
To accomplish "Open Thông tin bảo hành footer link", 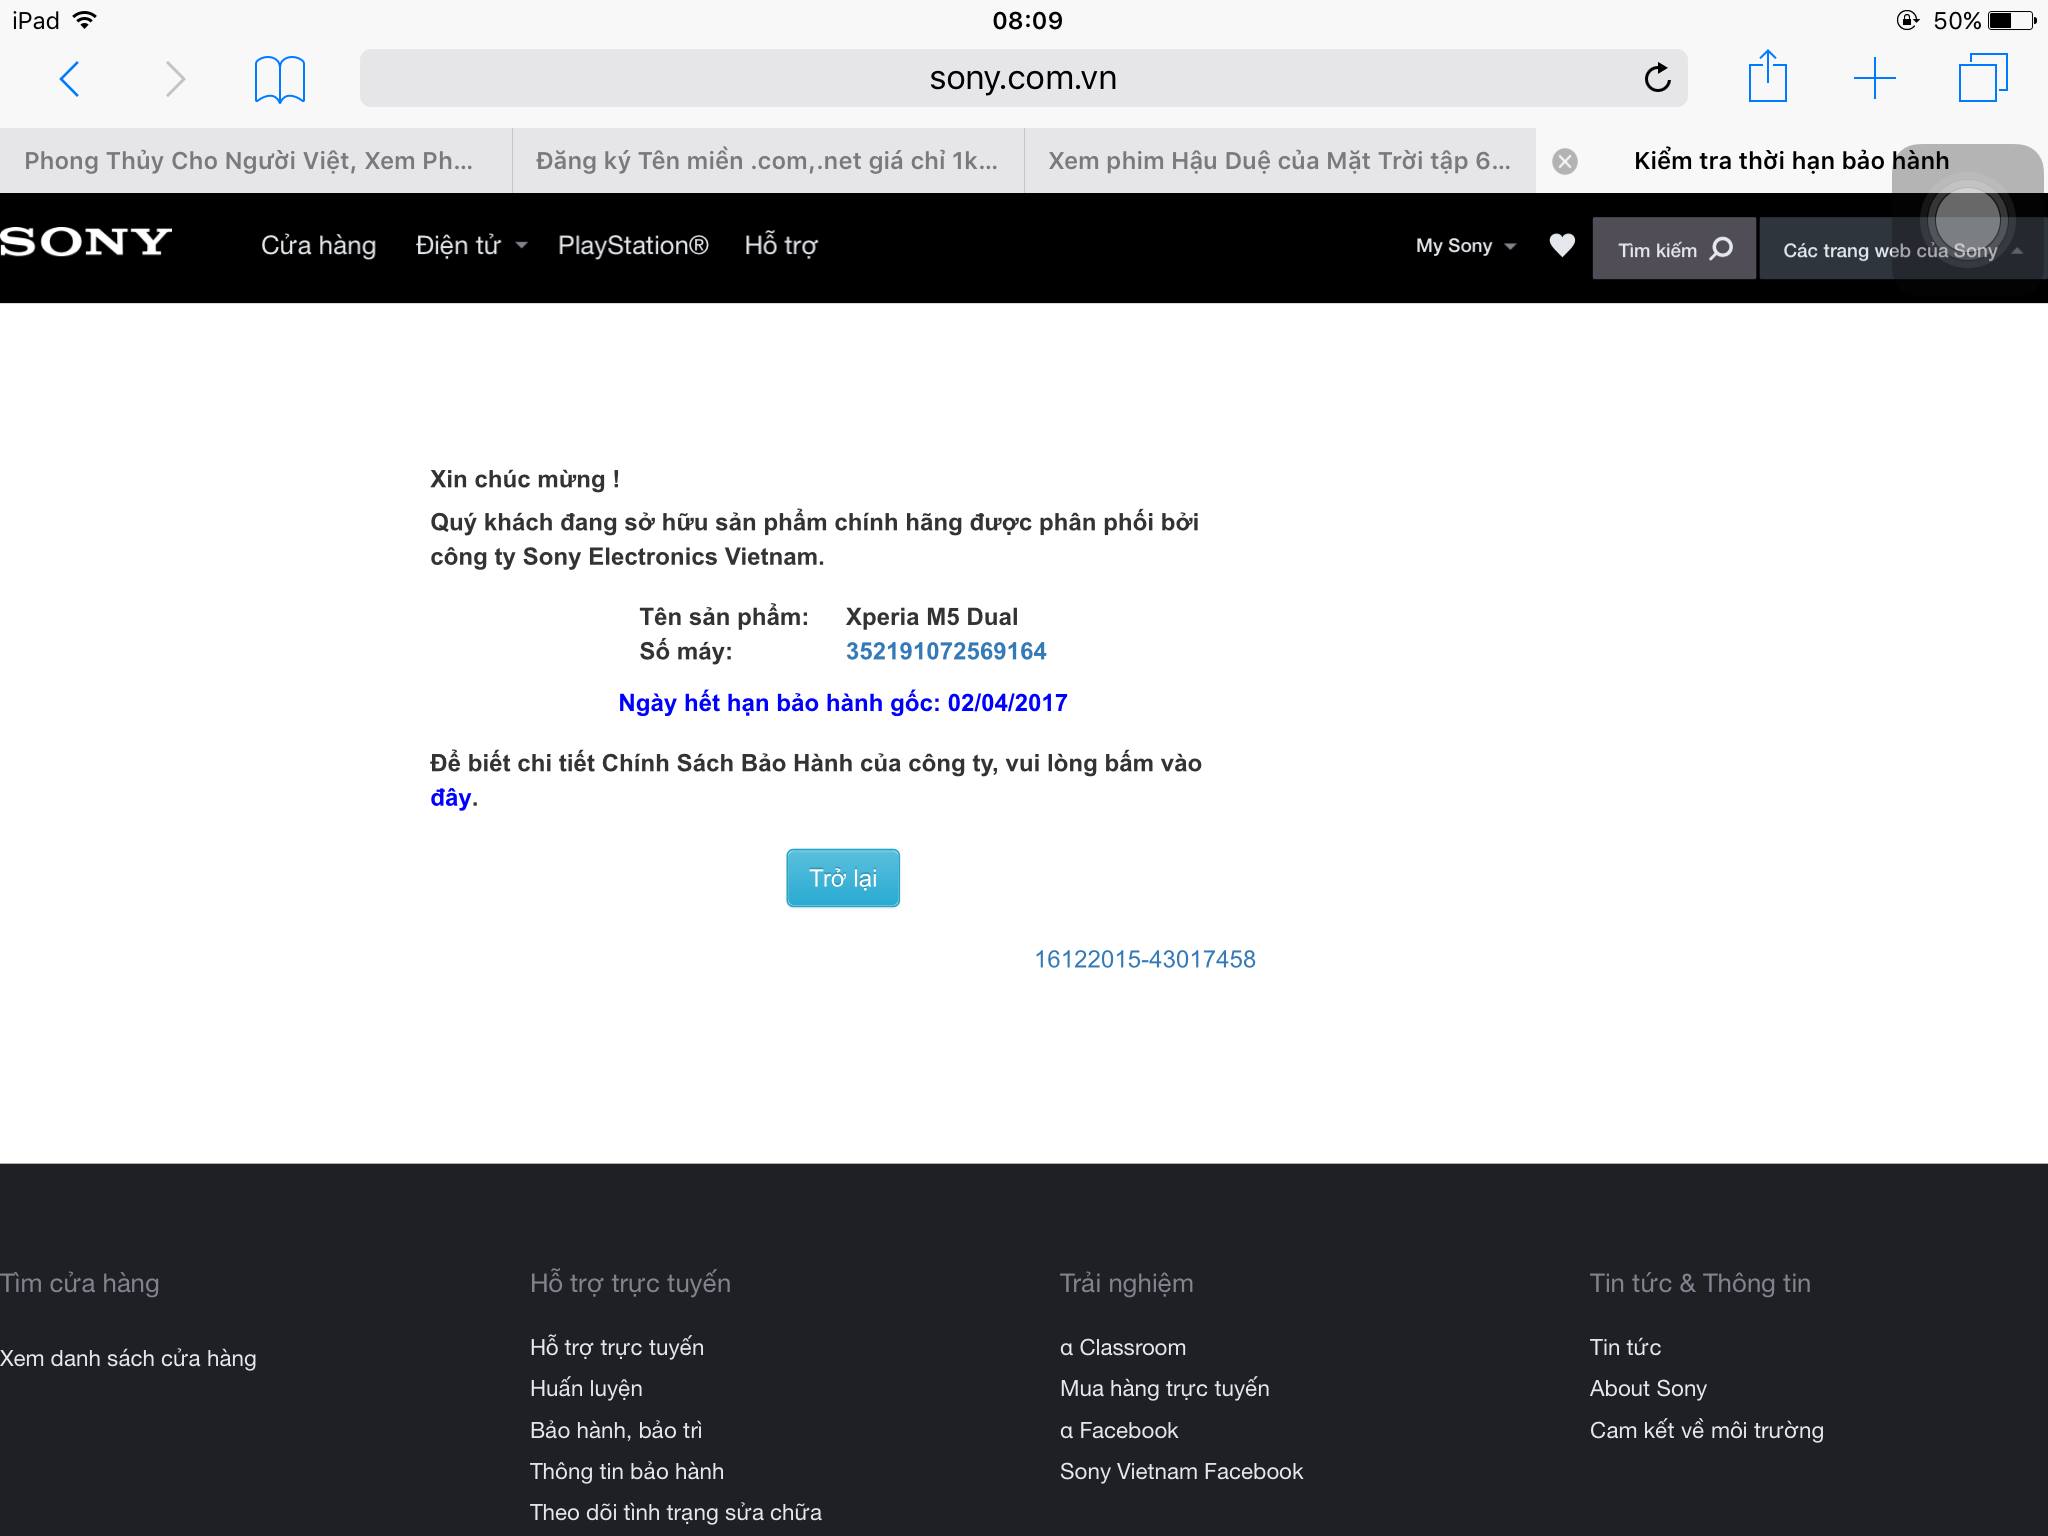I will (x=627, y=1471).
